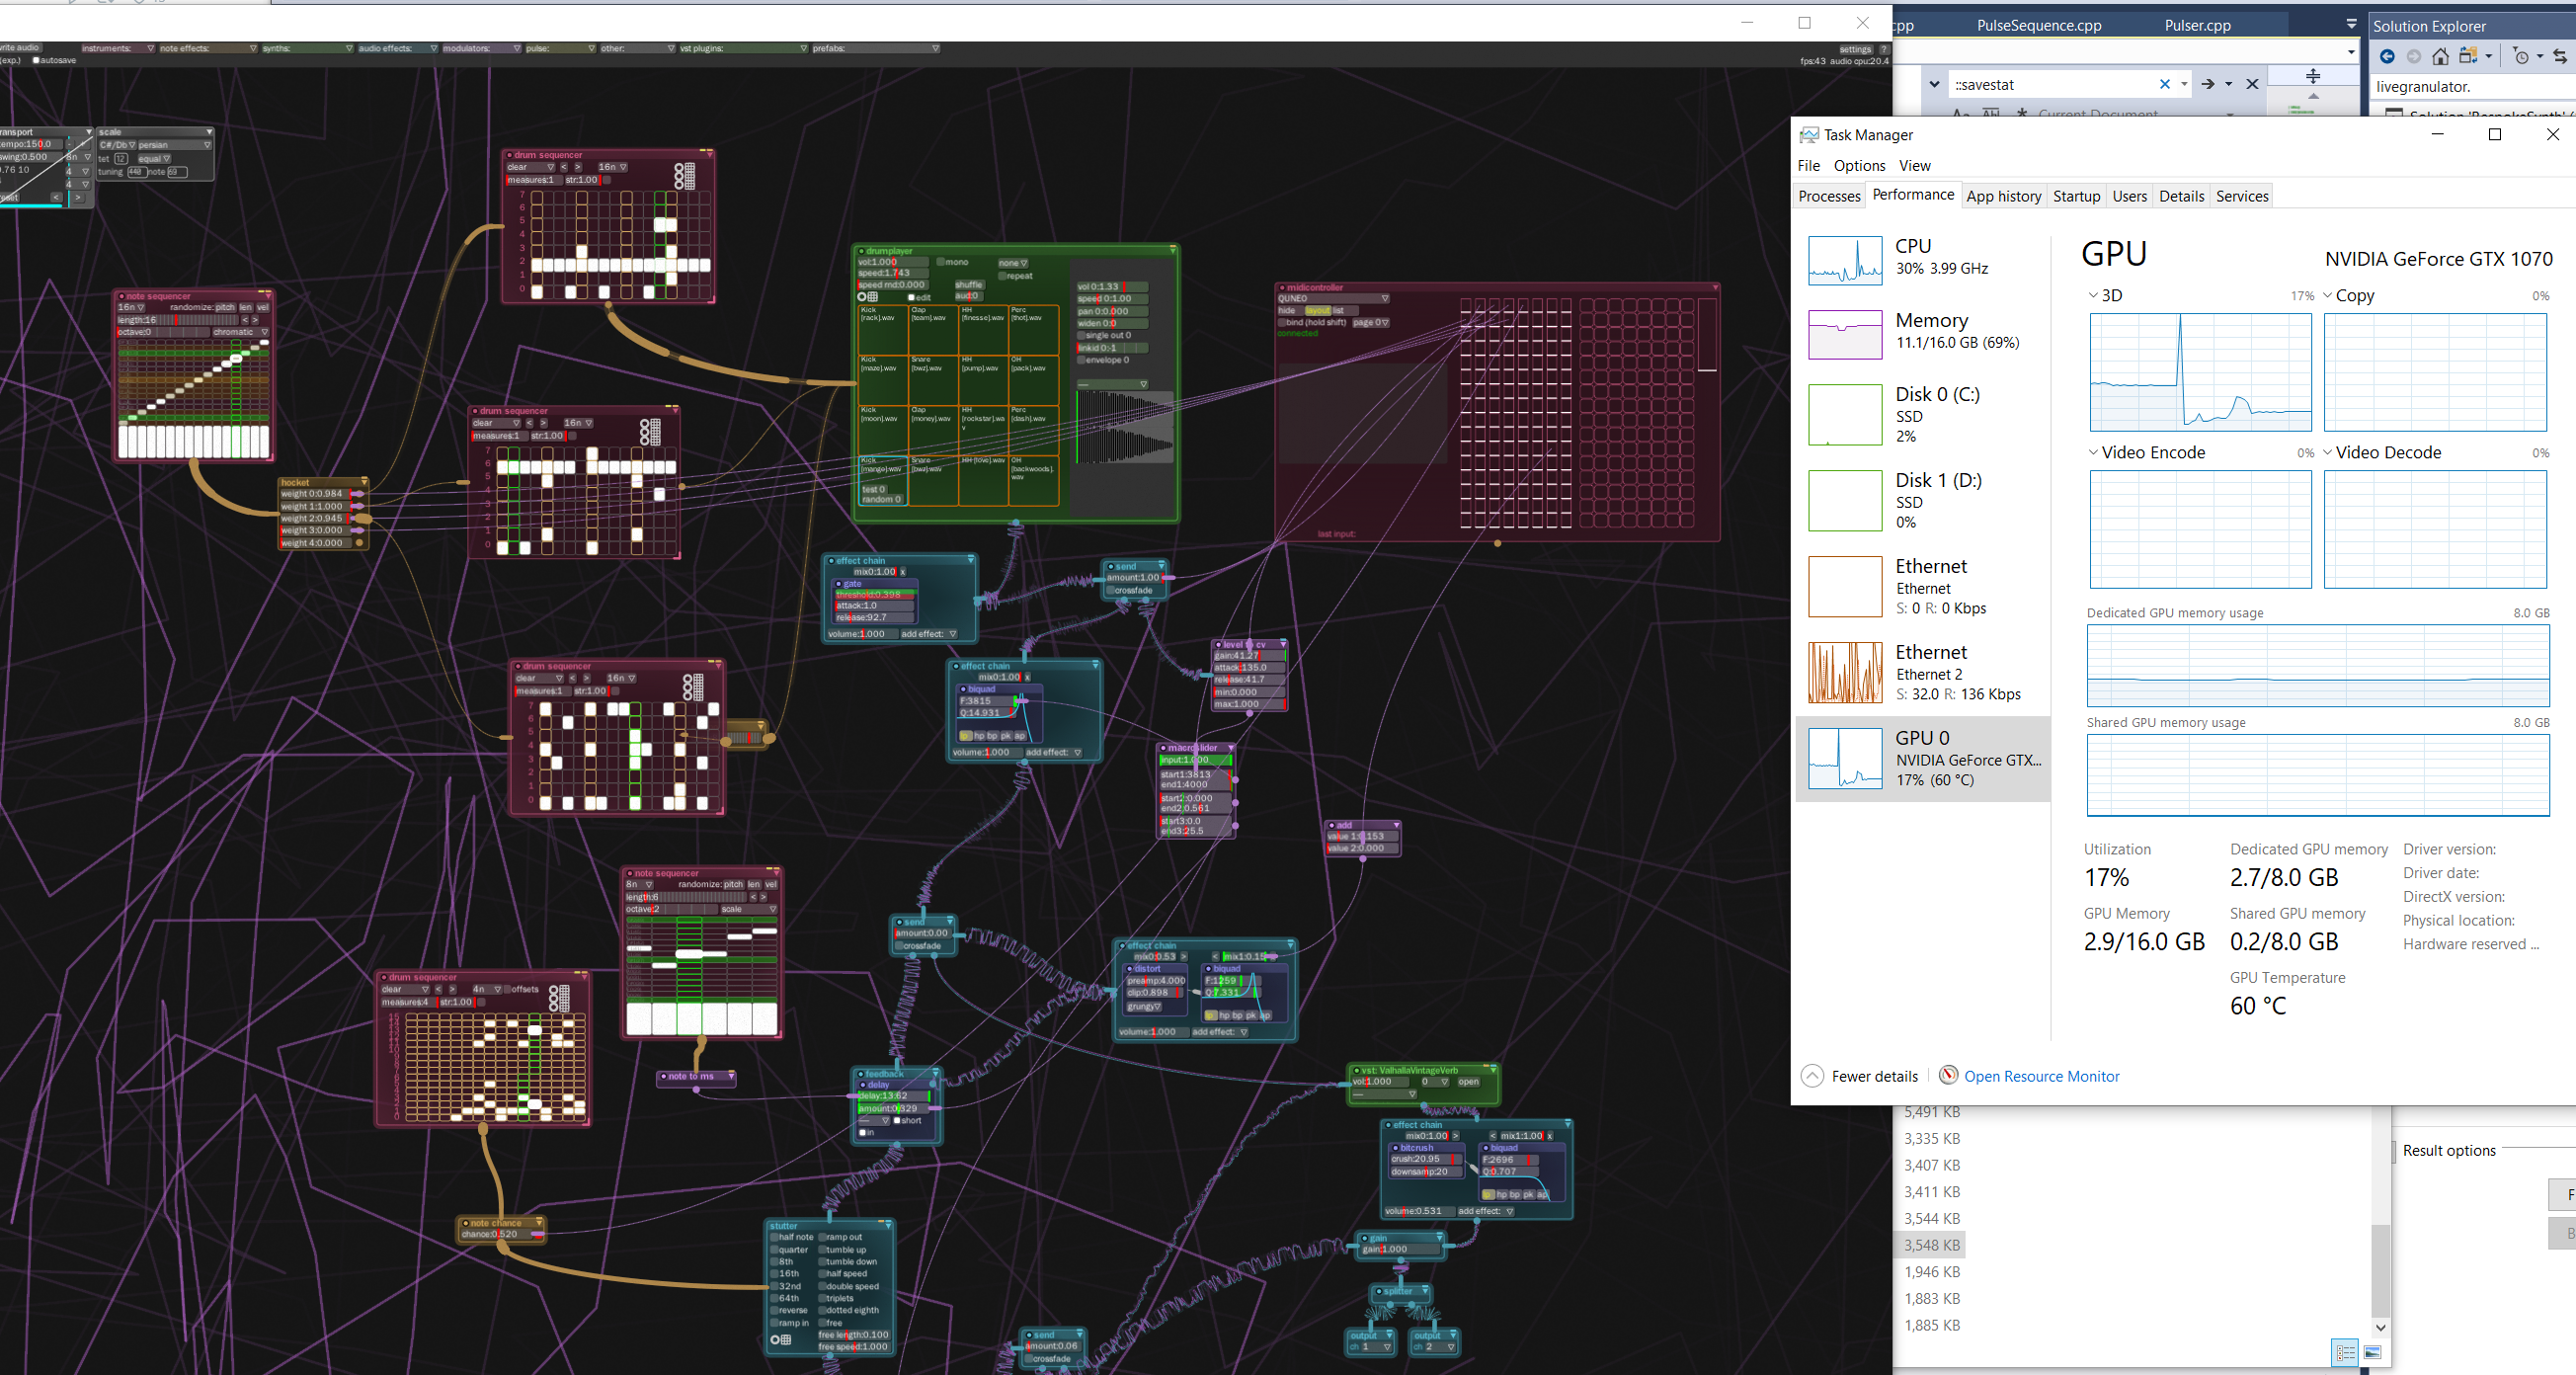2576x1375 pixels.
Task: Click the ::savestat find input field
Action: click(x=2054, y=85)
